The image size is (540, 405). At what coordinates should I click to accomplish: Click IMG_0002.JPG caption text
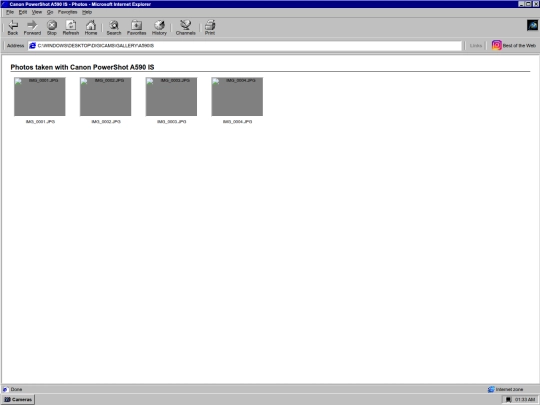(106, 122)
